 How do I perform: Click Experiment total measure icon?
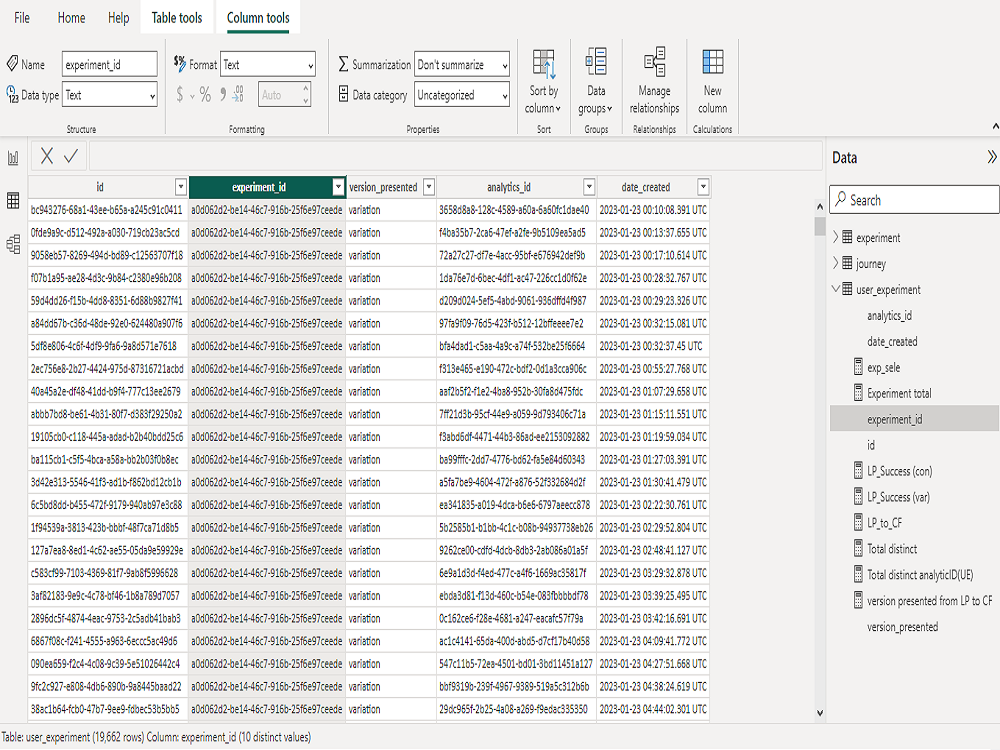858,393
